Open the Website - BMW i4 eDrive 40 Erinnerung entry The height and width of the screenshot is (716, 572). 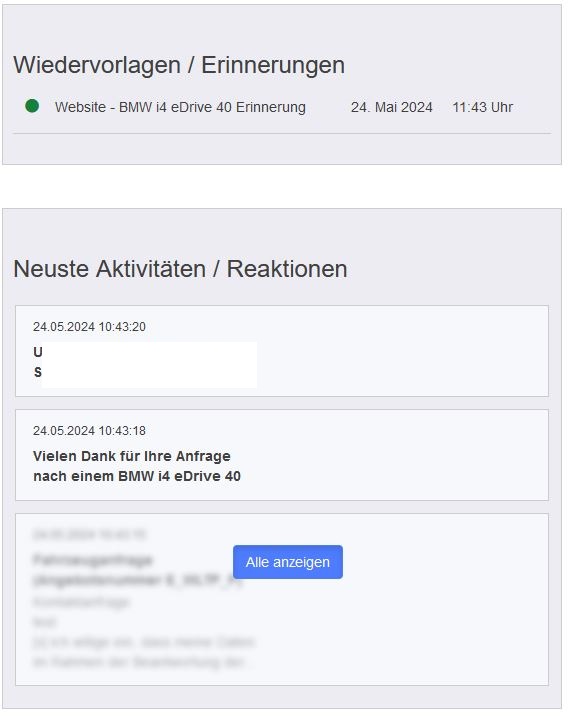point(180,107)
